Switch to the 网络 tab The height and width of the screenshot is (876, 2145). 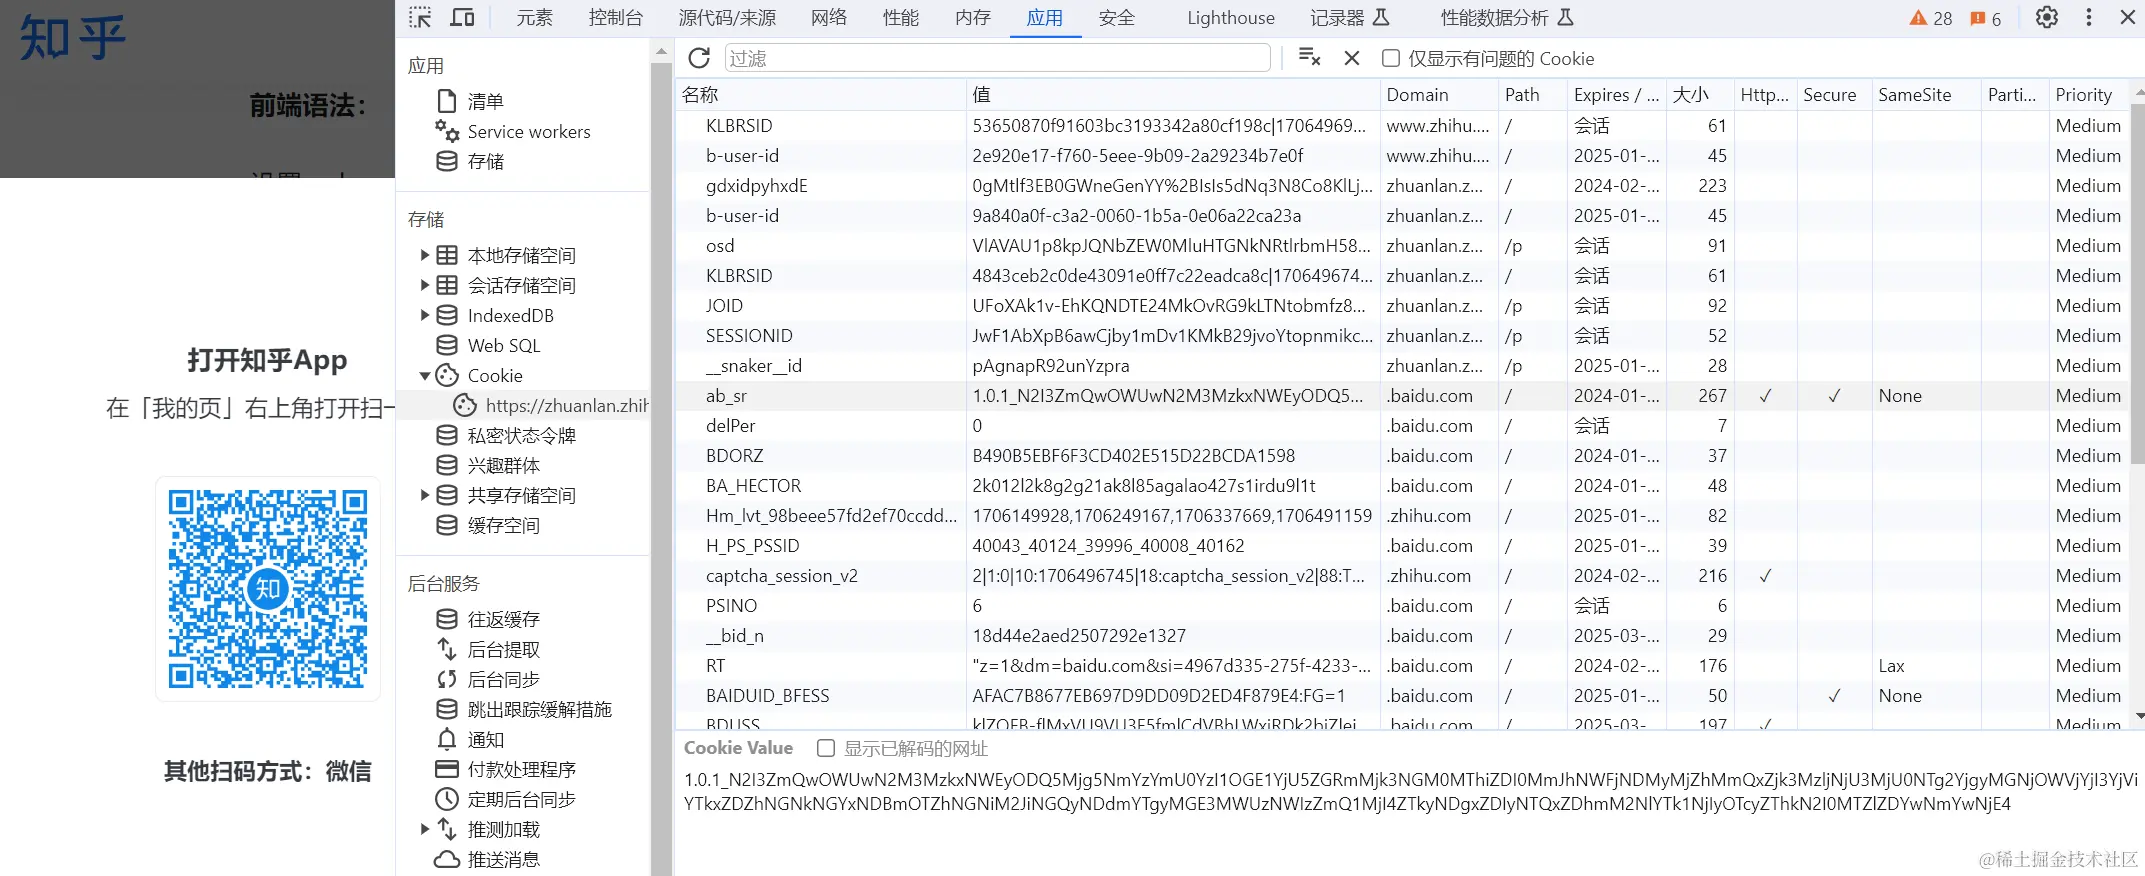829,18
